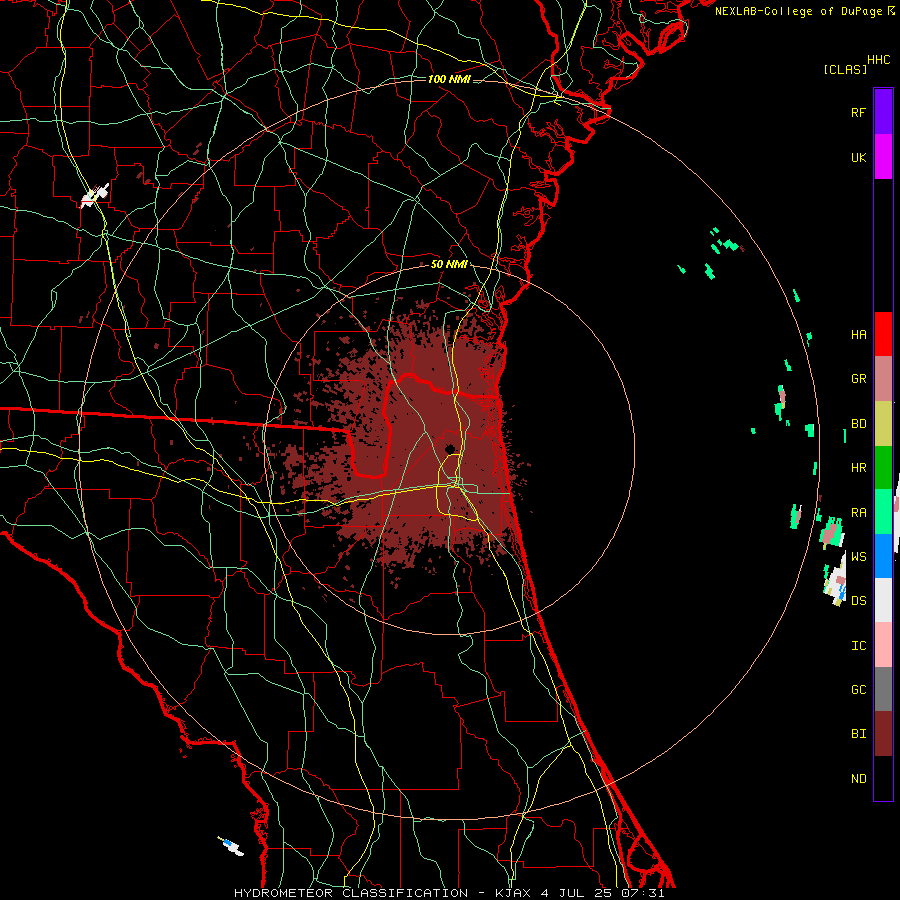This screenshot has width=900, height=900.
Task: Click the ND legend label
Action: coord(858,779)
